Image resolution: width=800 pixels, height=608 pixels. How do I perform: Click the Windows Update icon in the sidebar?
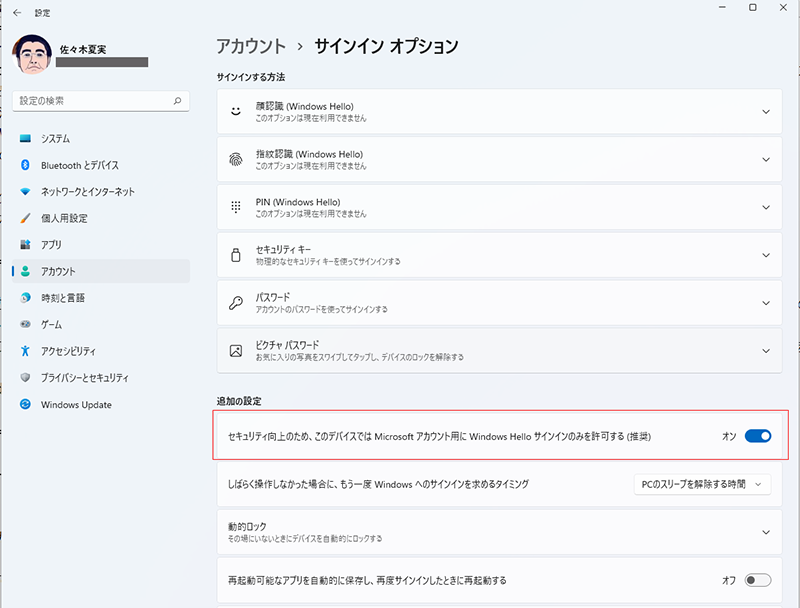pos(25,405)
